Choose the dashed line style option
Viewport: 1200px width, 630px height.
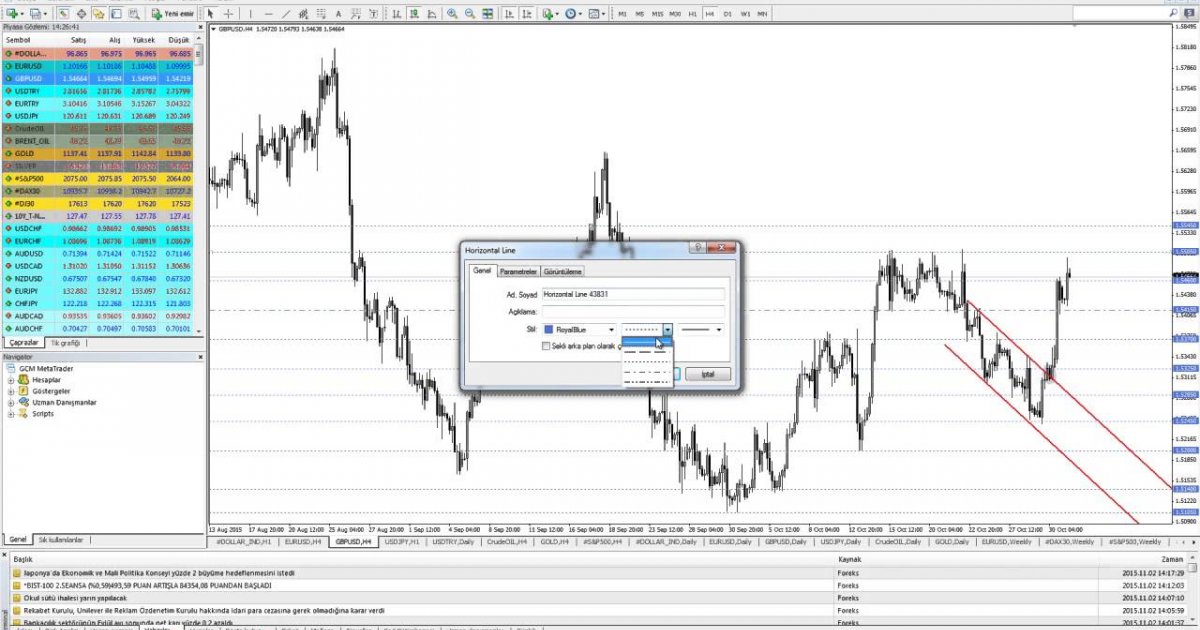coord(648,351)
